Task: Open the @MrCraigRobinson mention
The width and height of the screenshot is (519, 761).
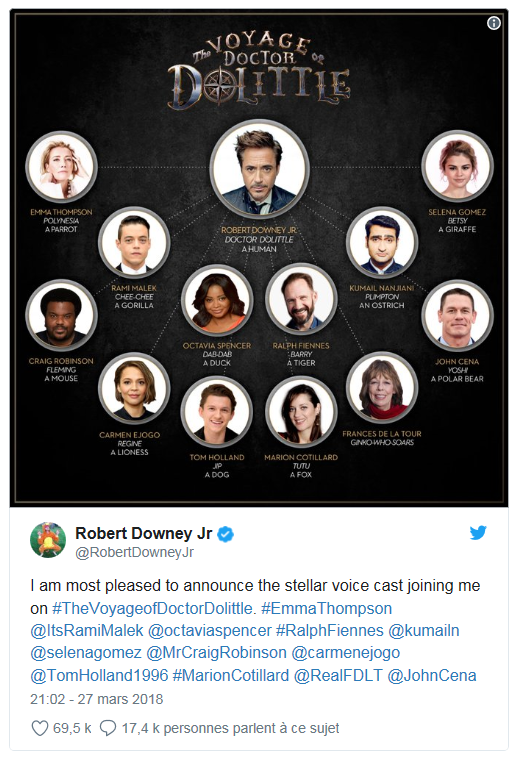Action: 217,653
